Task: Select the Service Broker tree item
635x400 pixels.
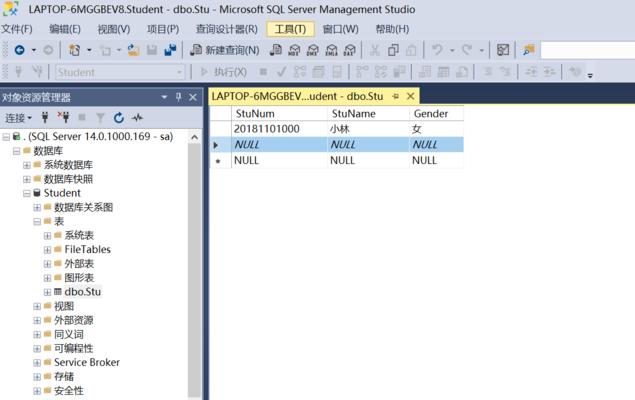Action: [x=87, y=362]
